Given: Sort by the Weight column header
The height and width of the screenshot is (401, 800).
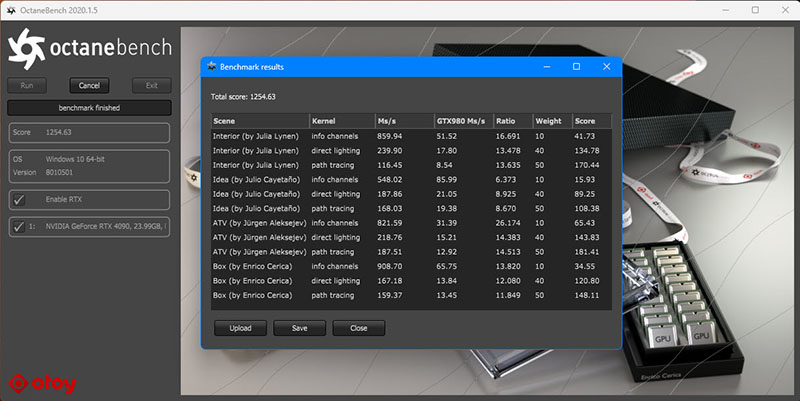Looking at the screenshot, I should coord(552,121).
